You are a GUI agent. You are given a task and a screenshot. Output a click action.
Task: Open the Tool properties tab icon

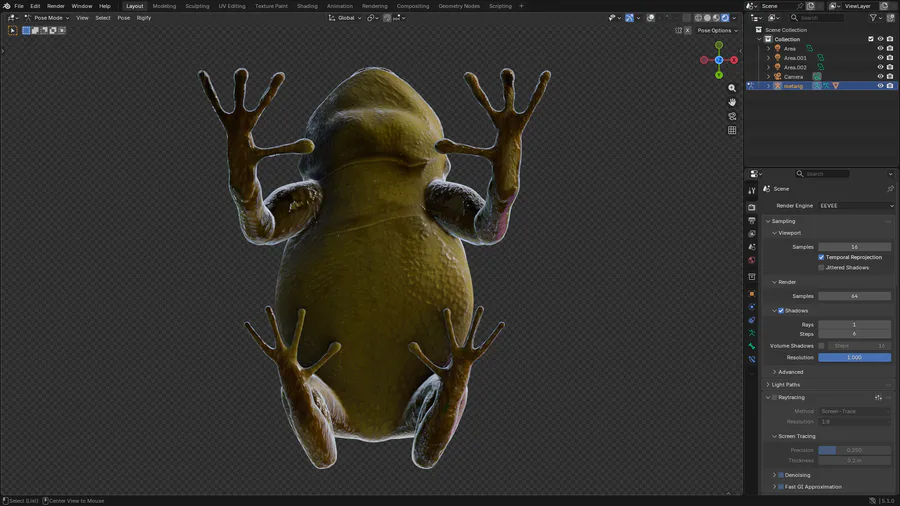(752, 191)
